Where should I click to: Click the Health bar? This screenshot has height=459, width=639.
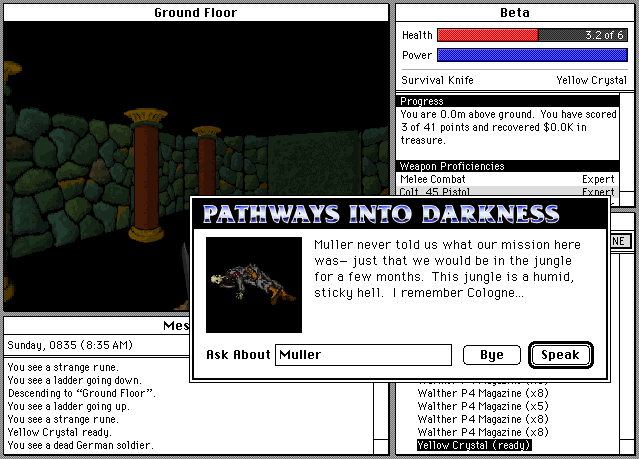(x=532, y=35)
